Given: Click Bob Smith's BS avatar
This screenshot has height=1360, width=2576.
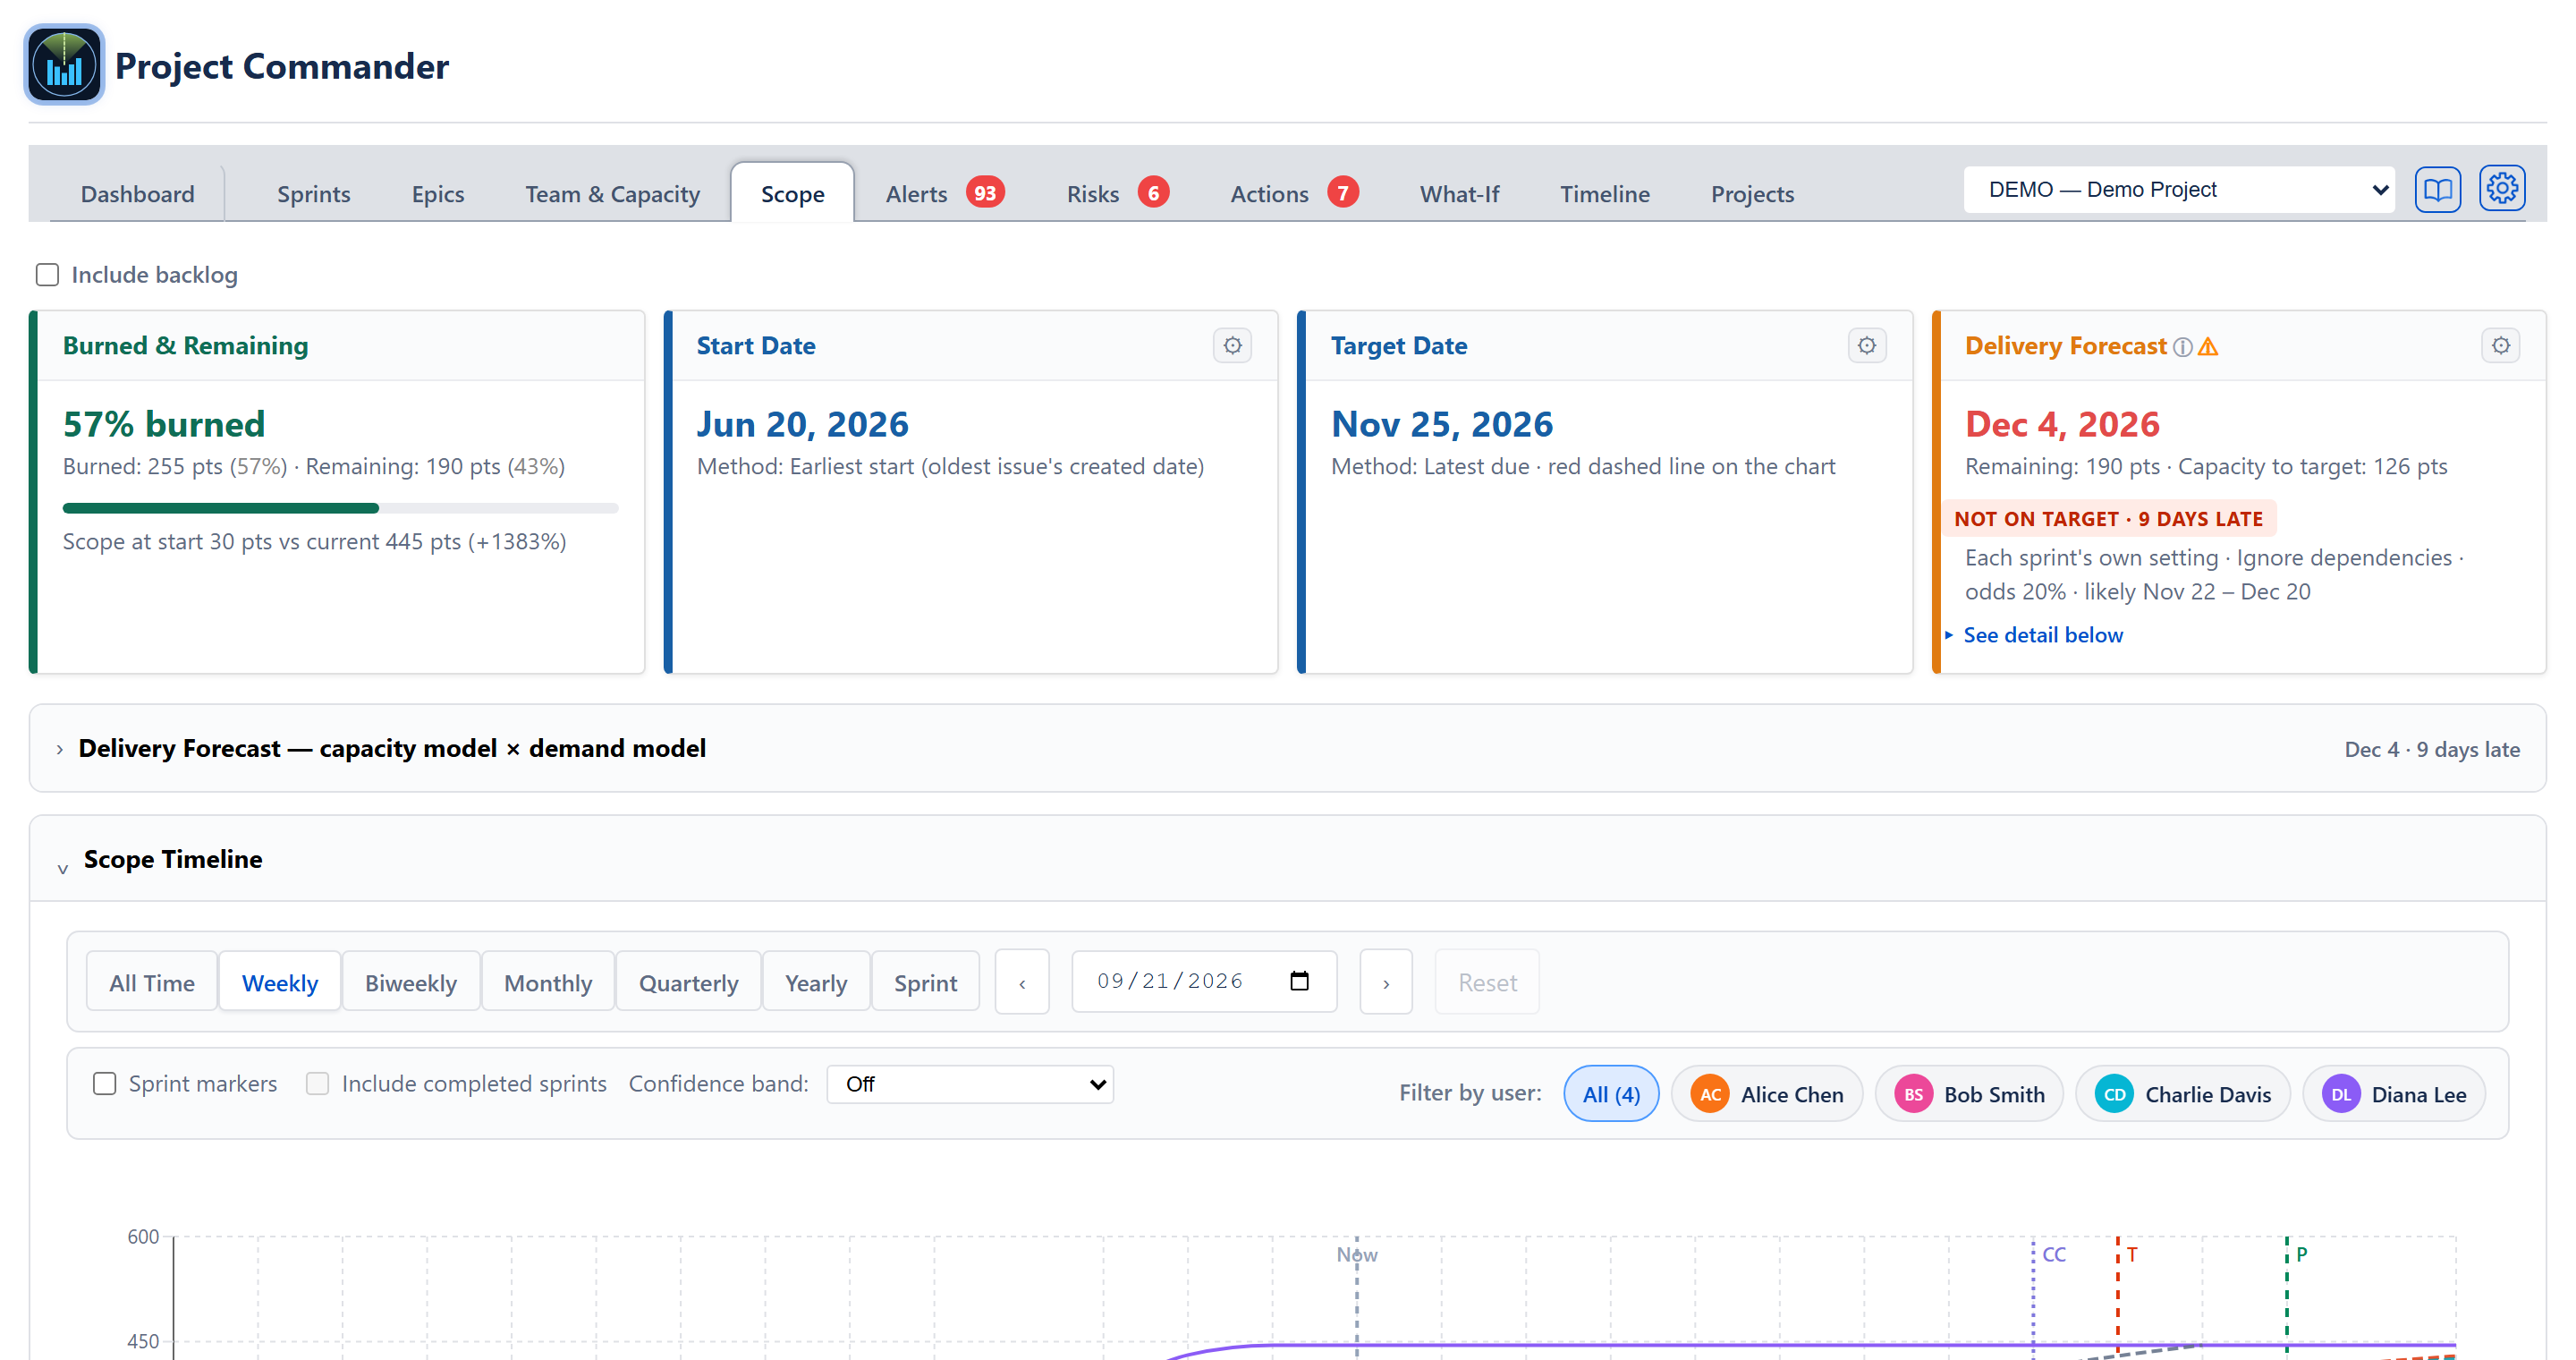Looking at the screenshot, I should (x=1913, y=1094).
